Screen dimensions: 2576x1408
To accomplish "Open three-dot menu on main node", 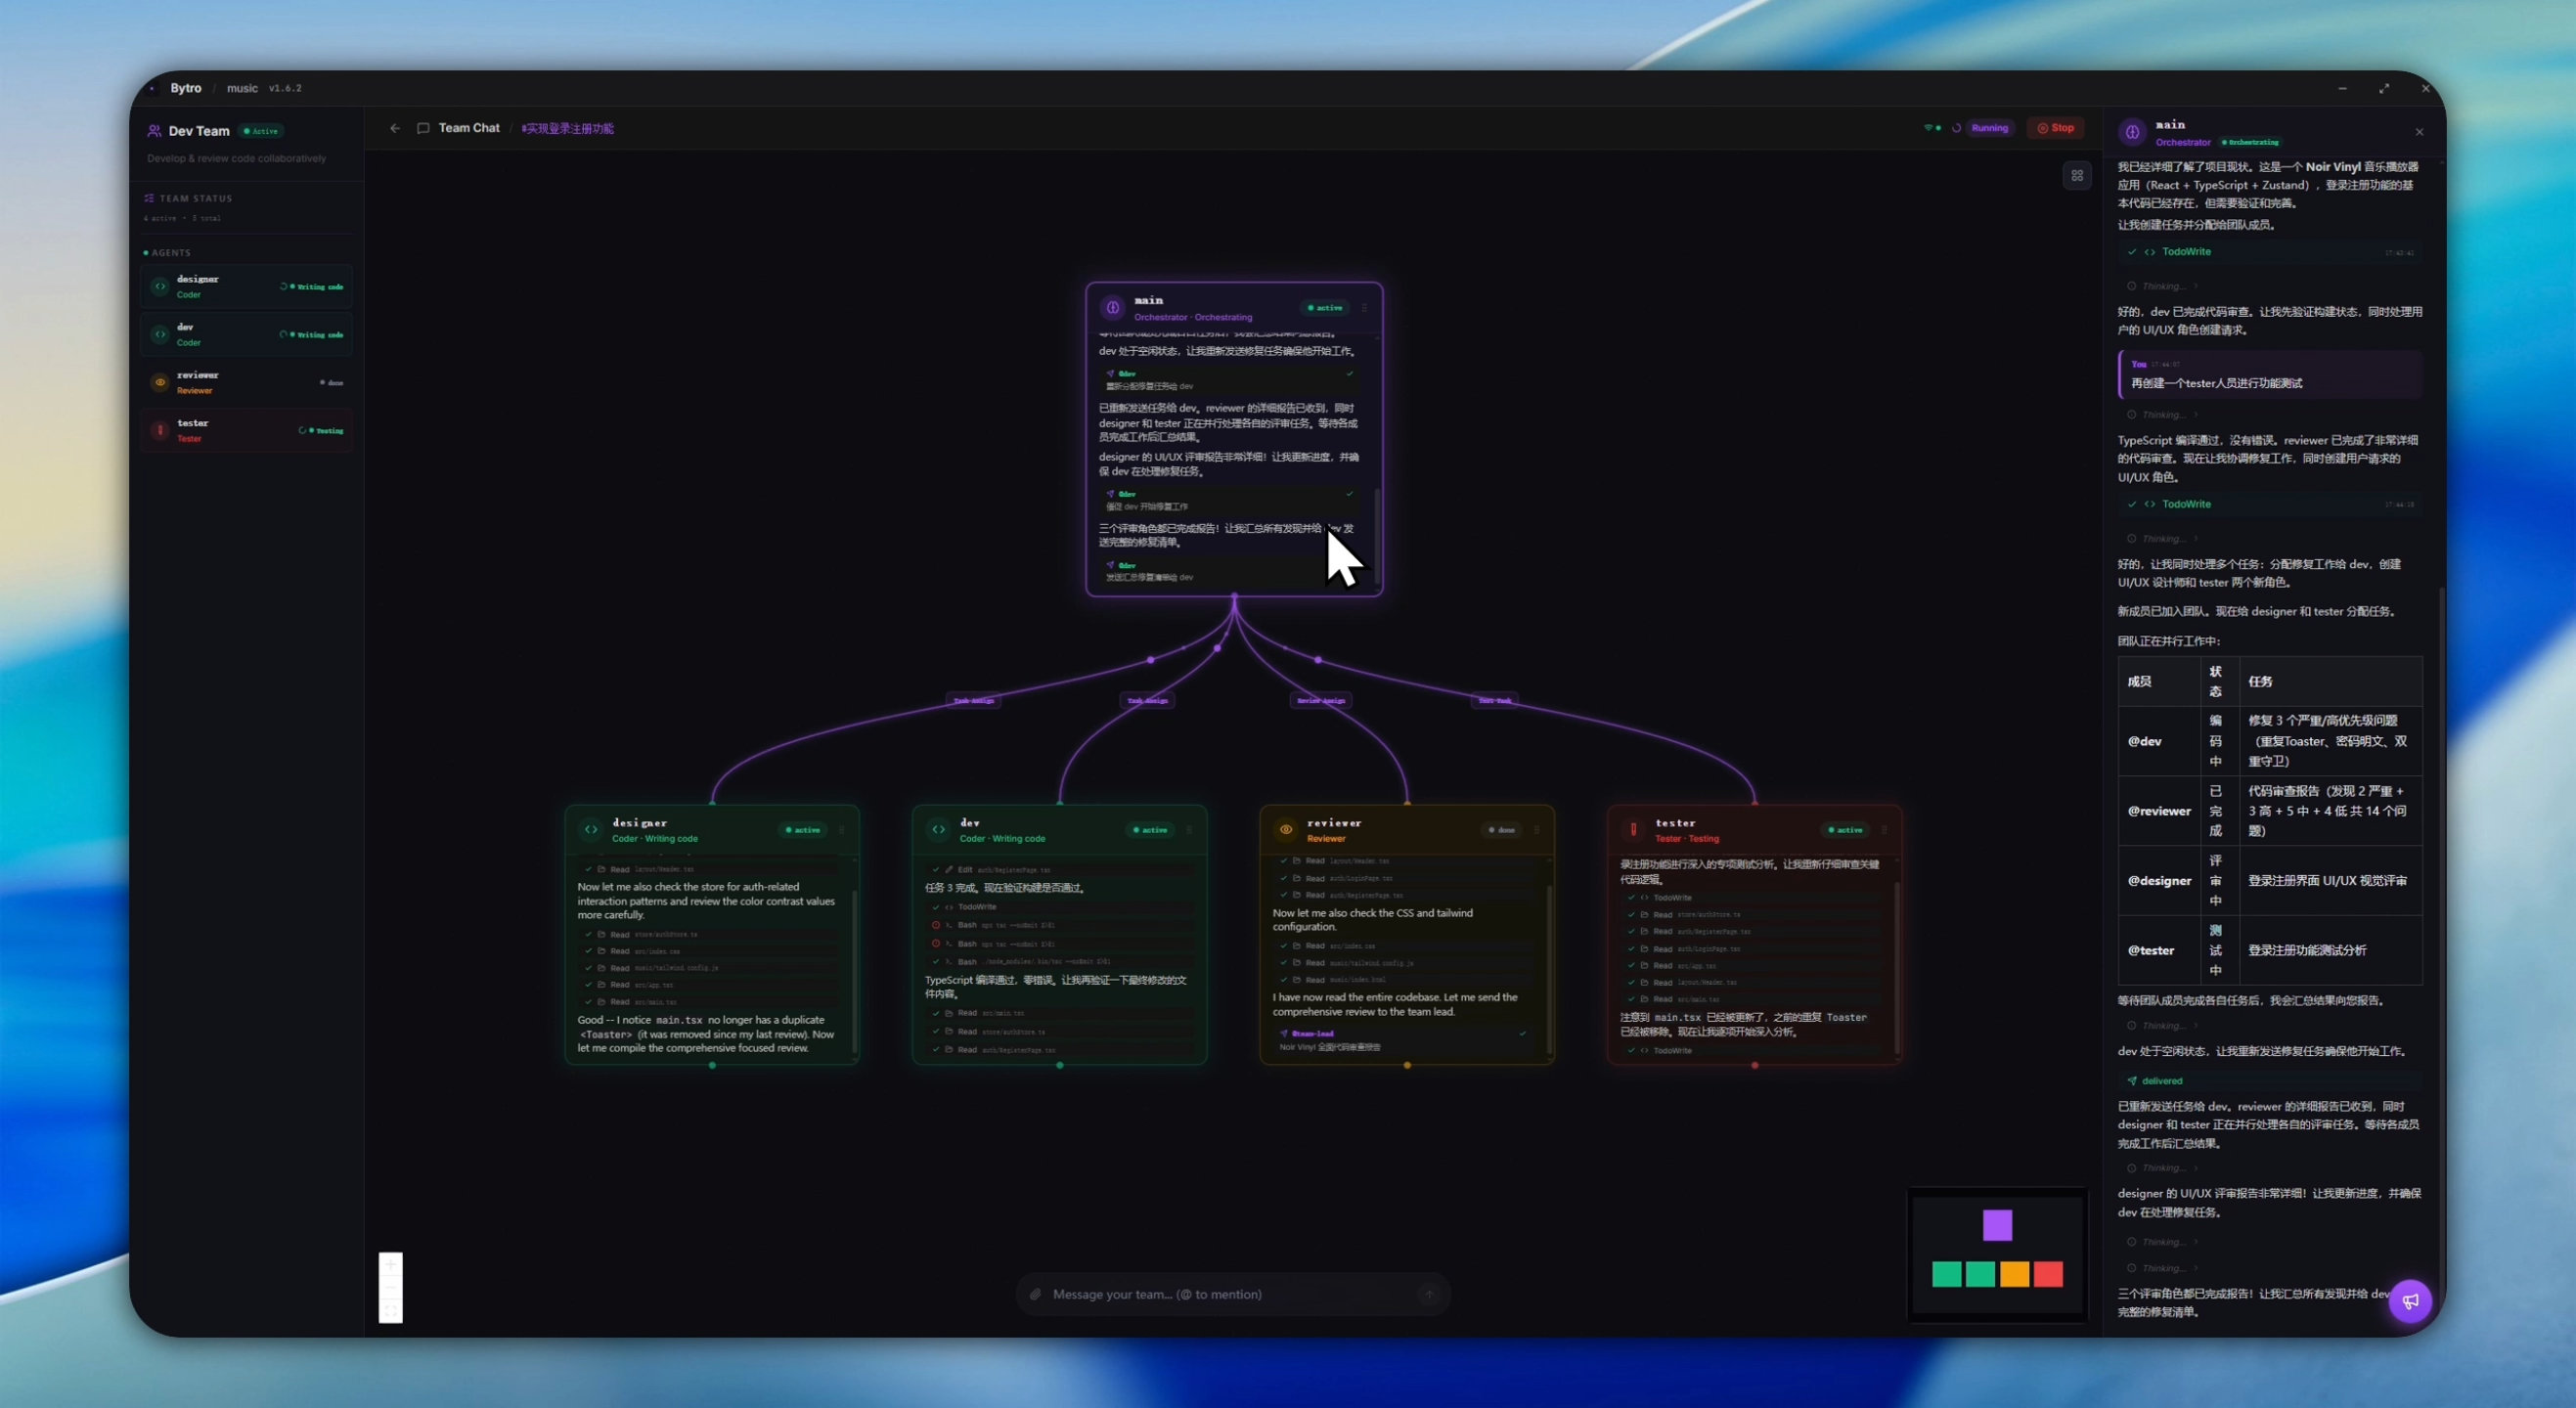I will [x=1364, y=308].
